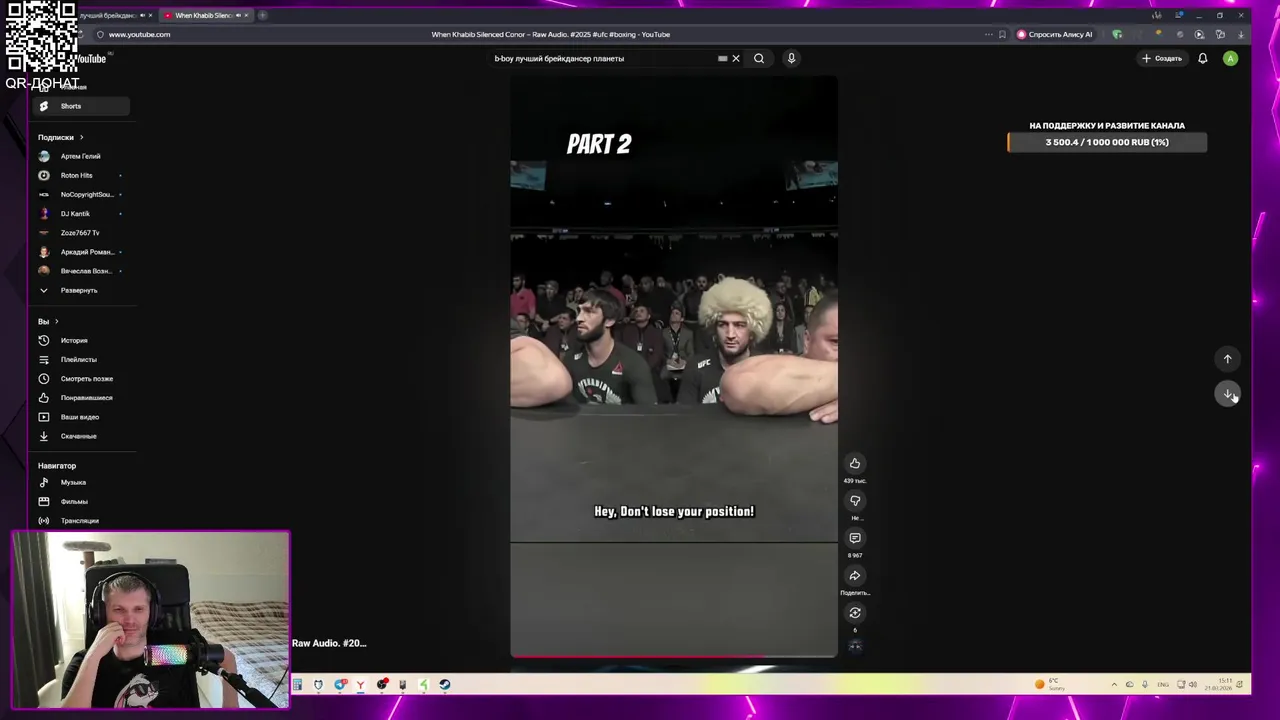Open Ваши видео page
This screenshot has width=1280, height=720.
(80, 416)
